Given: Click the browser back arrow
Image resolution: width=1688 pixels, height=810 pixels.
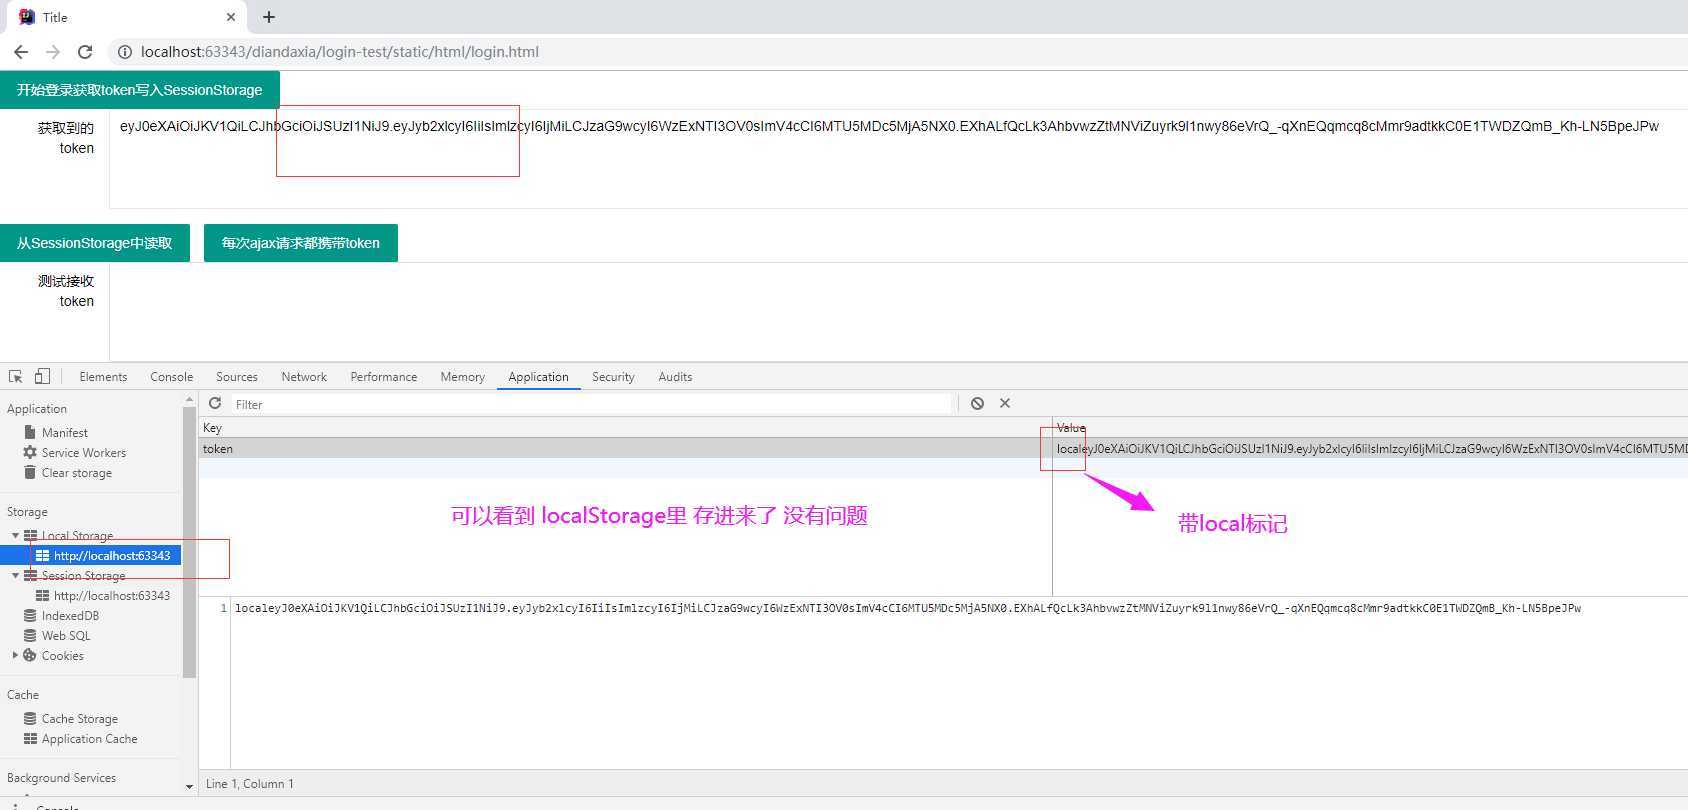Looking at the screenshot, I should pyautogui.click(x=21, y=52).
